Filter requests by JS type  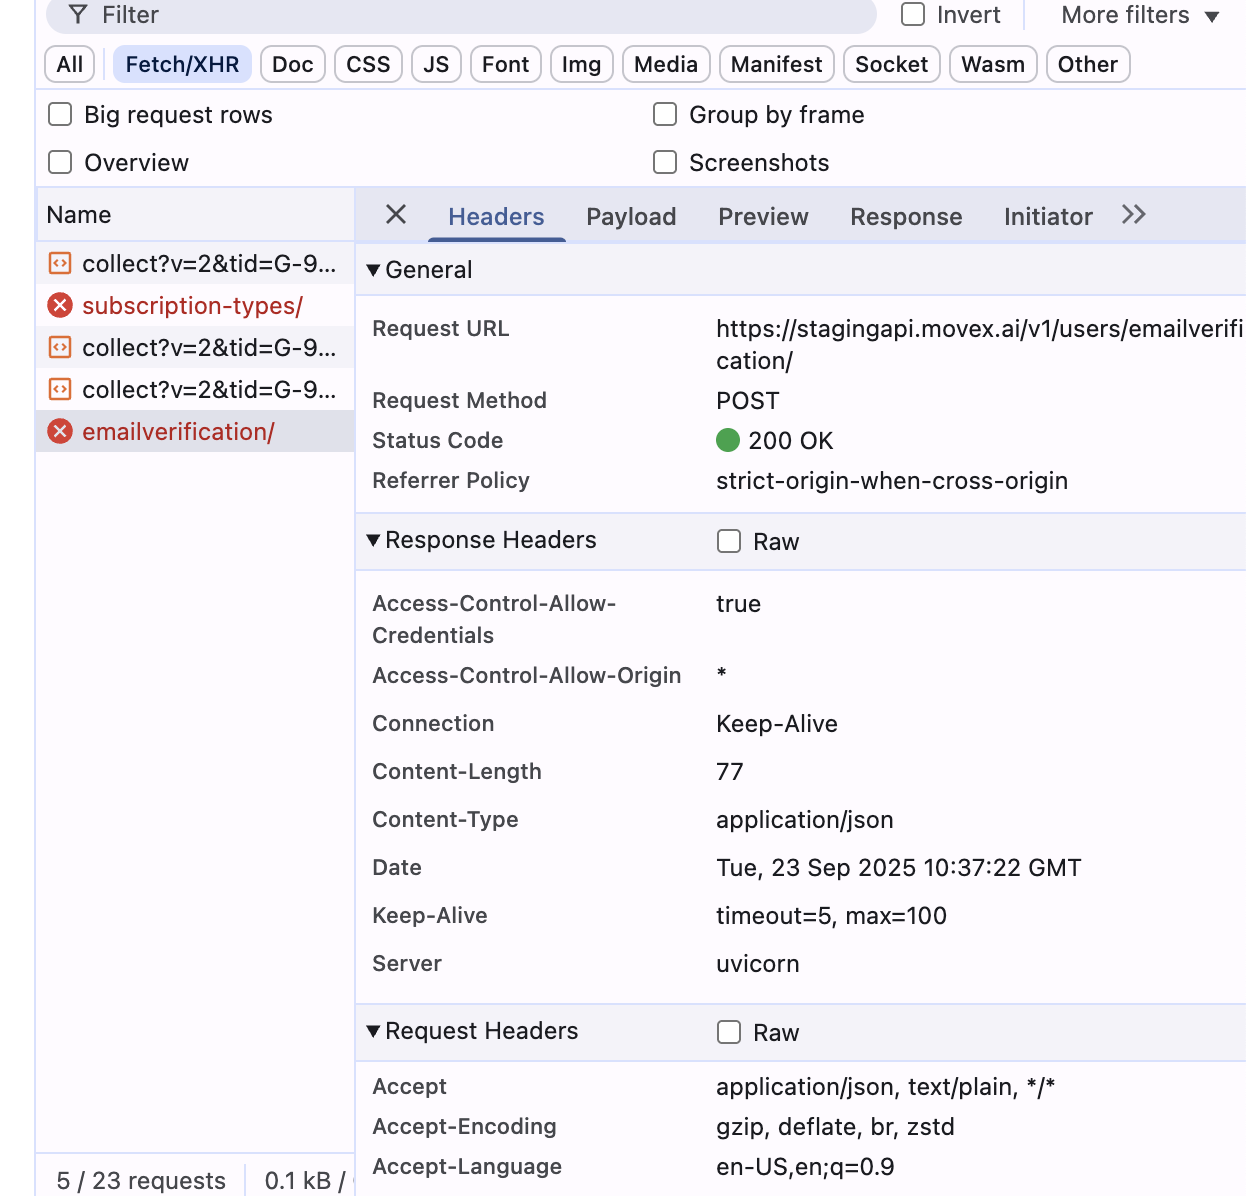[436, 65]
